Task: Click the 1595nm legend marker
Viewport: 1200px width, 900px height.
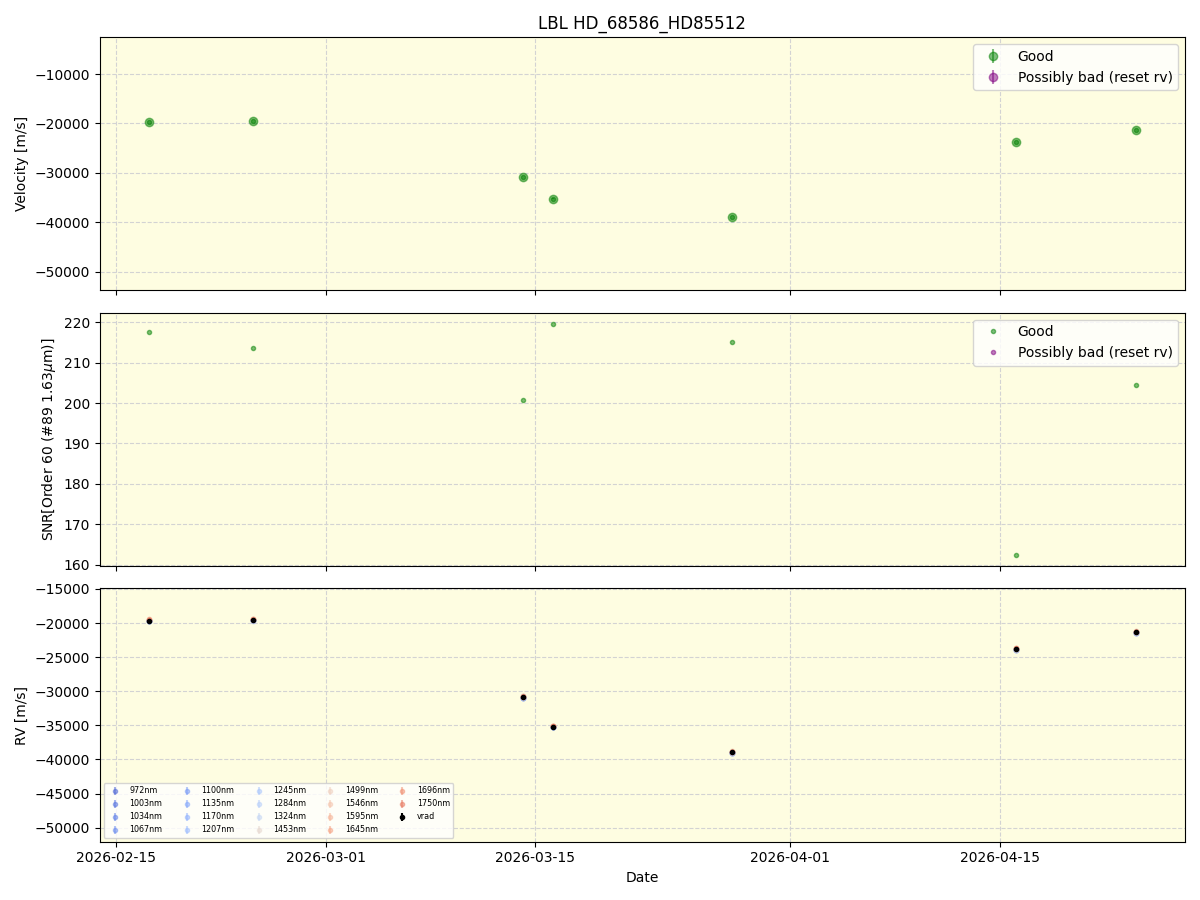Action: click(331, 817)
